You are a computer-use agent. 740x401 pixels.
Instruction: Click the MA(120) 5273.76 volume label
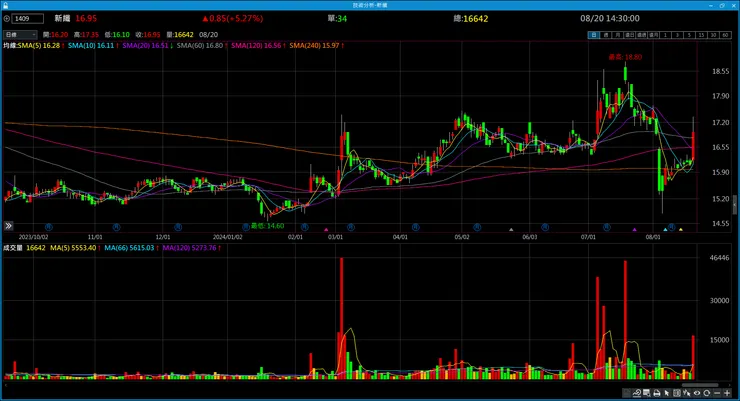[189, 248]
